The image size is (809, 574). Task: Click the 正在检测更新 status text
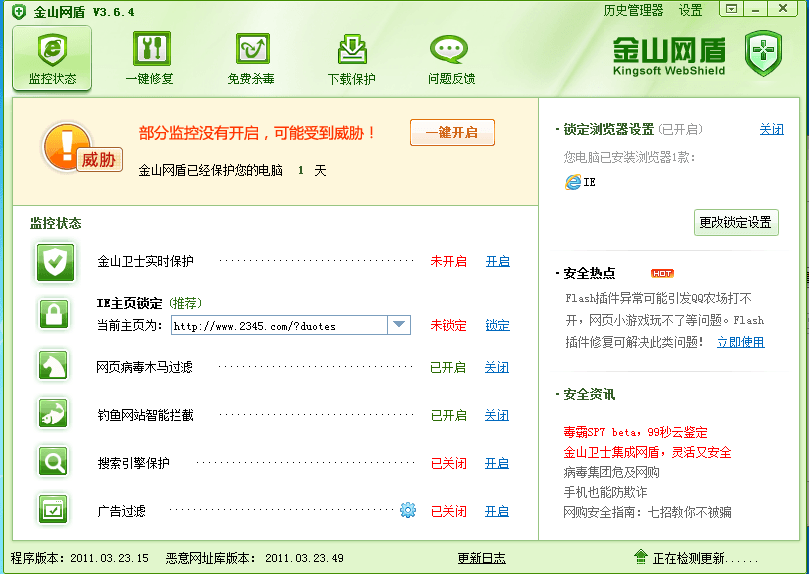(x=705, y=559)
